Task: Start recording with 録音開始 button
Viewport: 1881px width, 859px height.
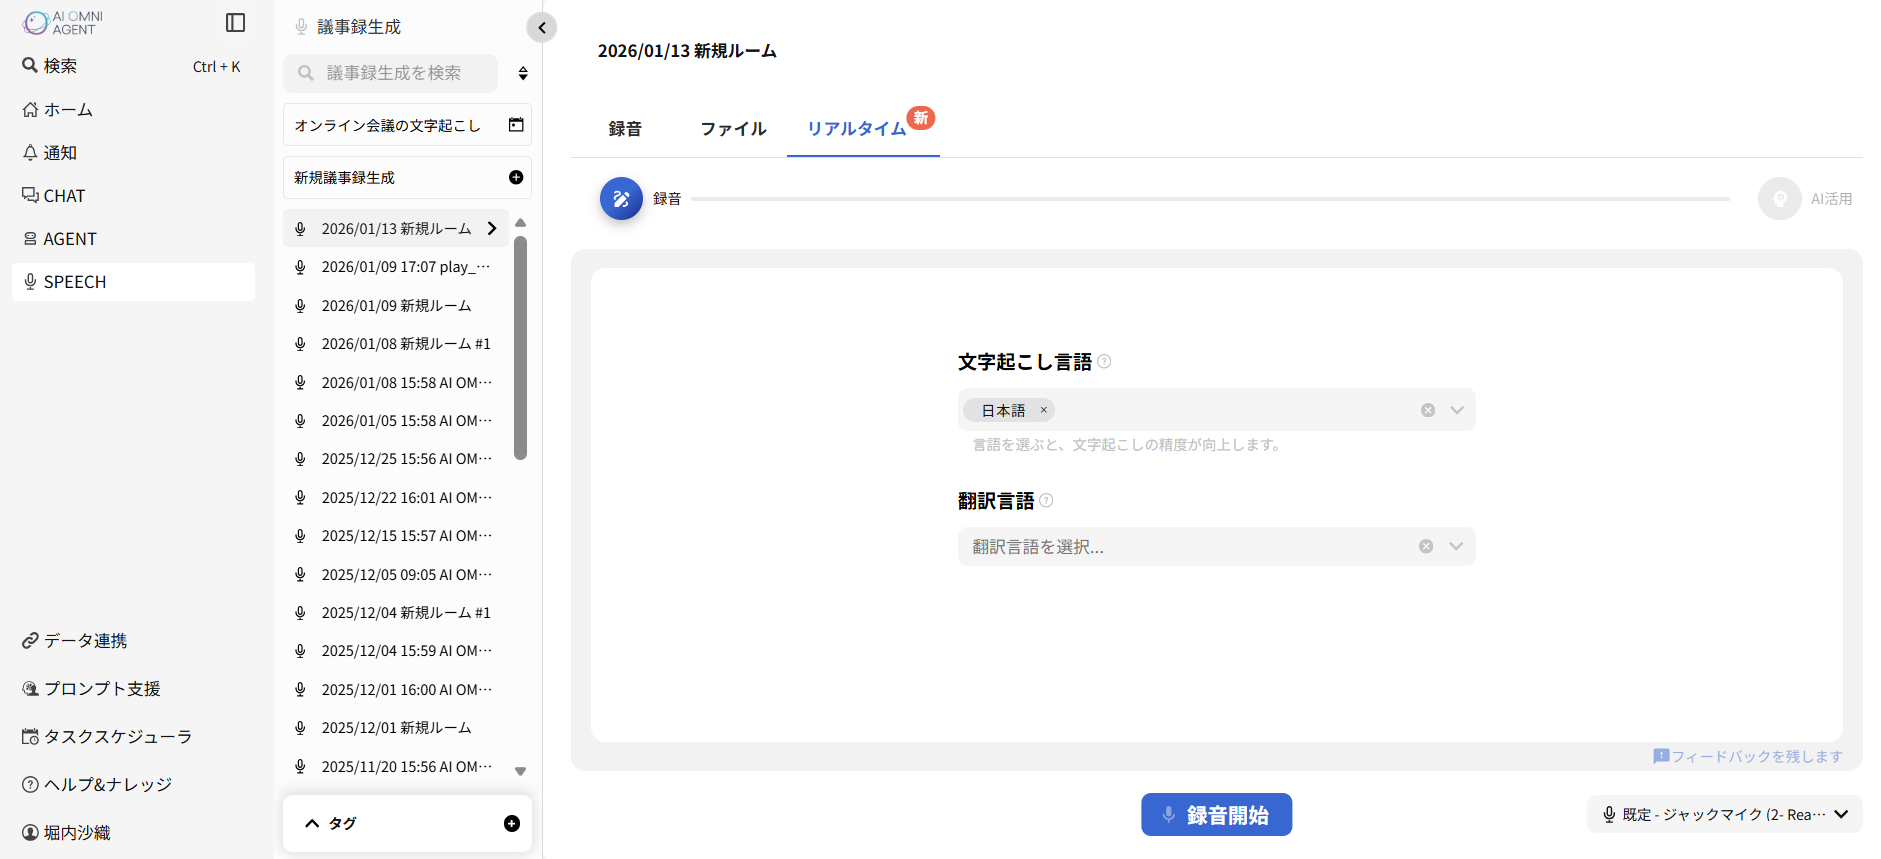Action: pyautogui.click(x=1216, y=814)
